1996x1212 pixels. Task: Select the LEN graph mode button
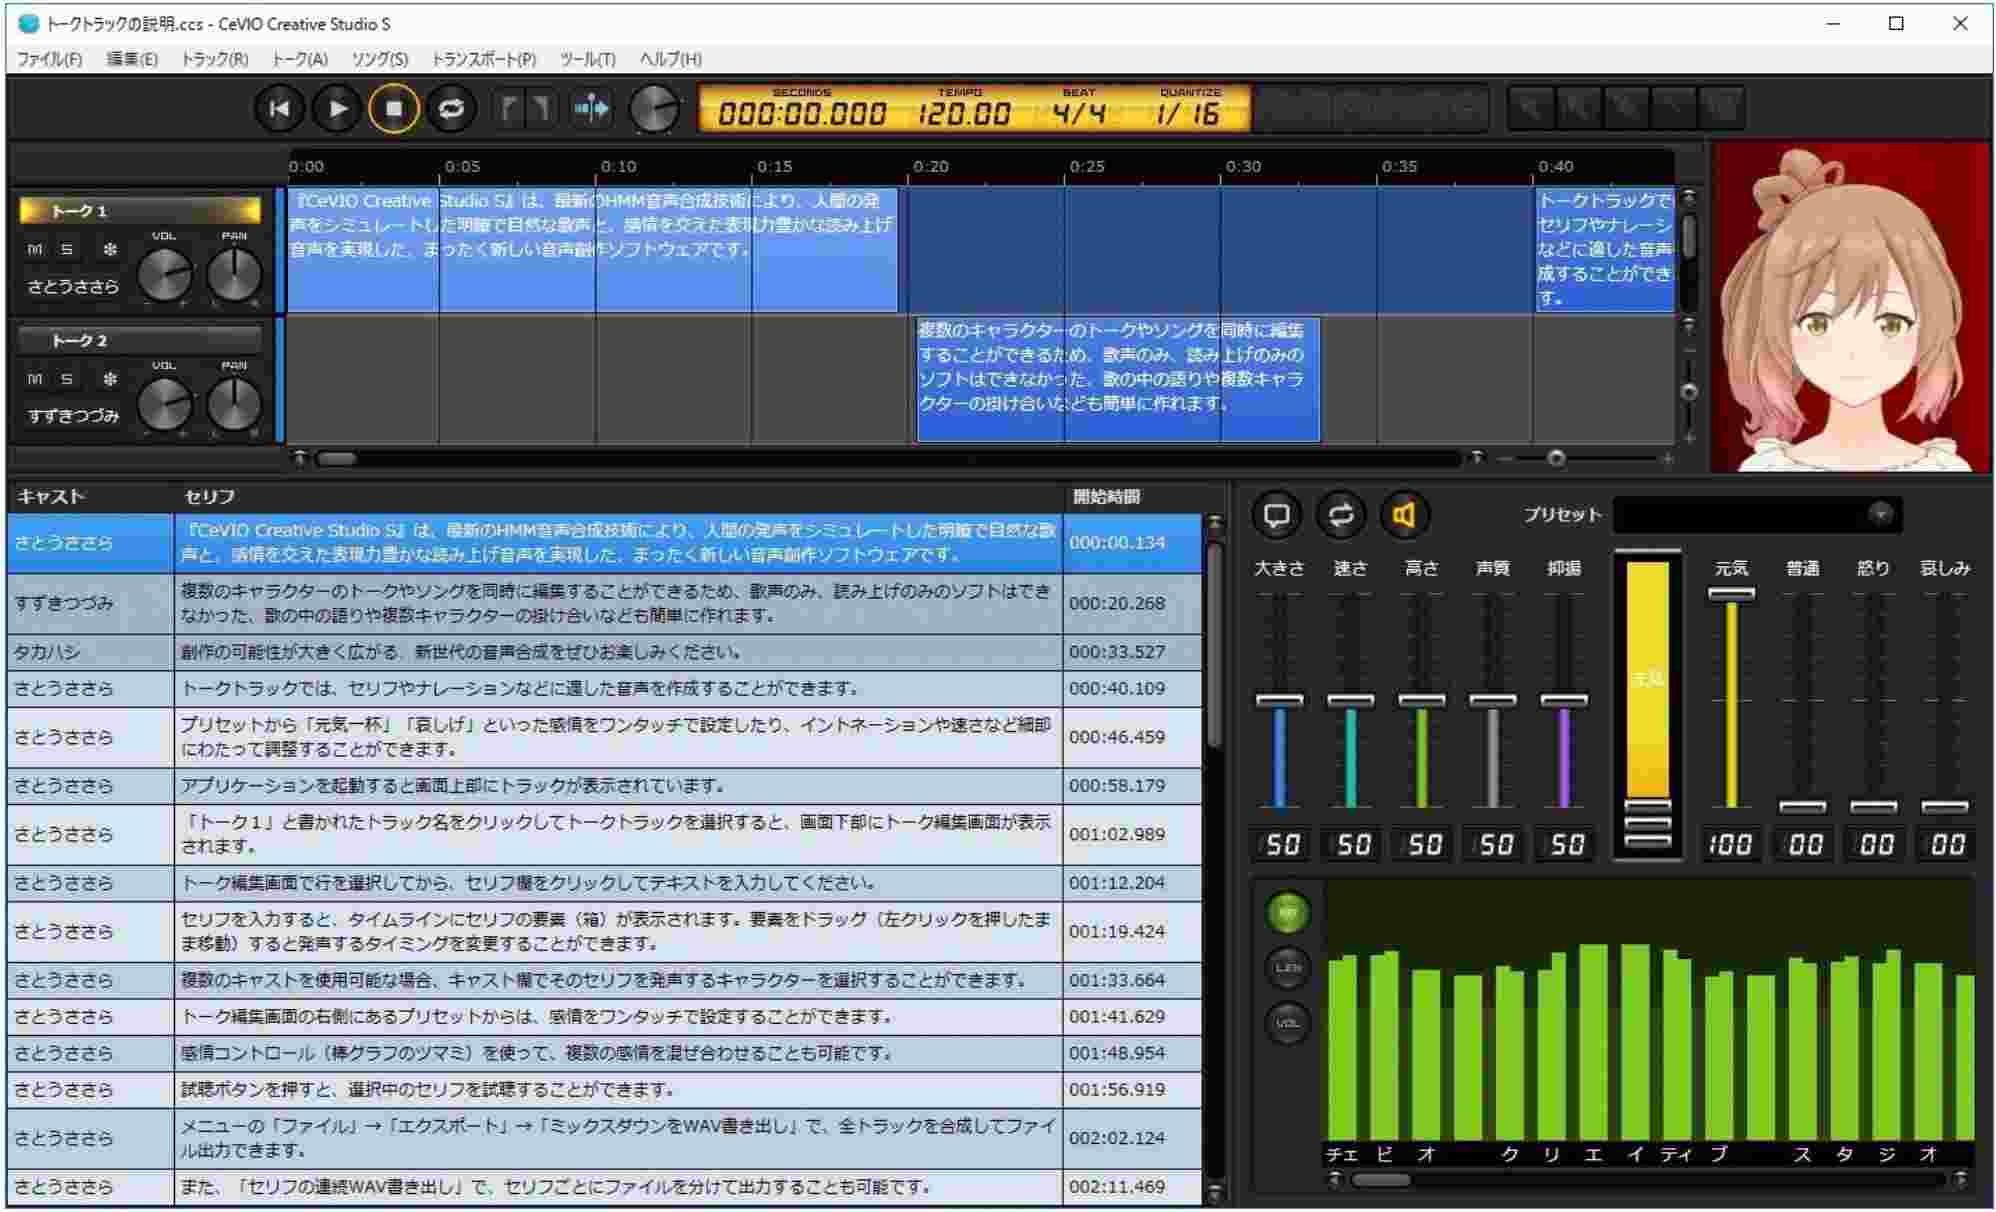pyautogui.click(x=1288, y=967)
